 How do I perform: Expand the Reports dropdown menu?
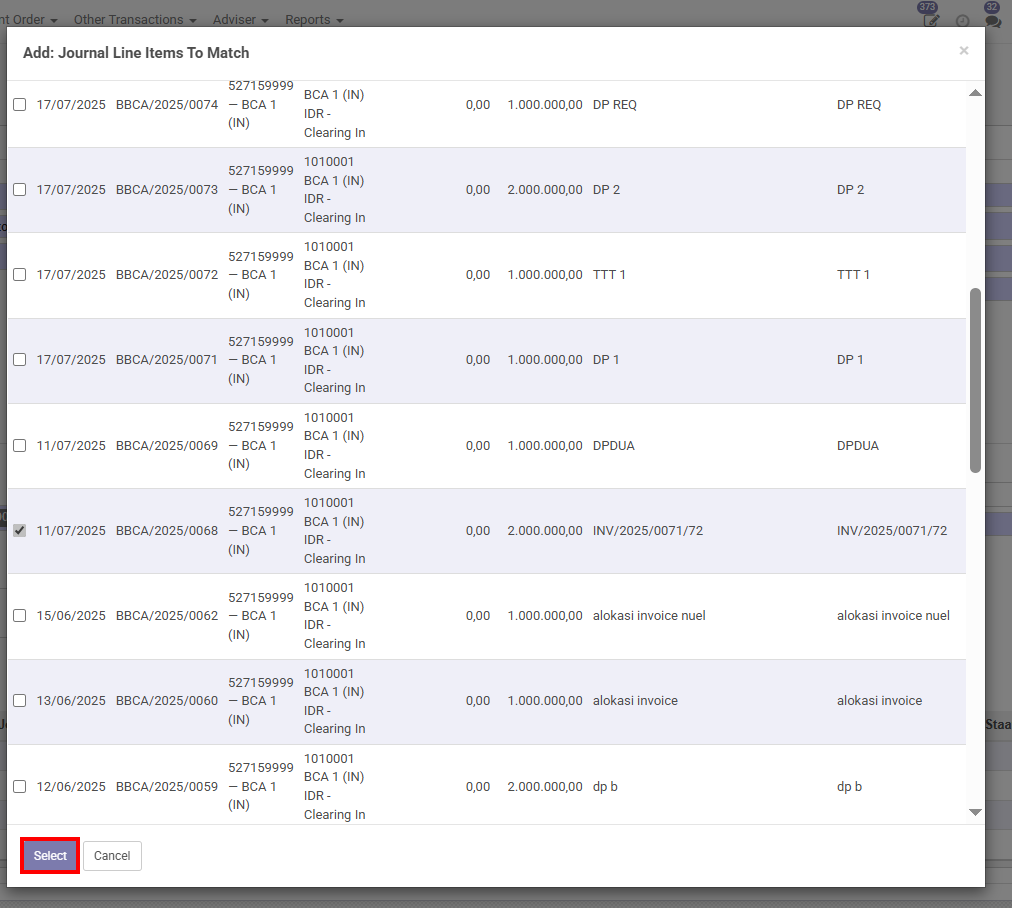(x=314, y=20)
